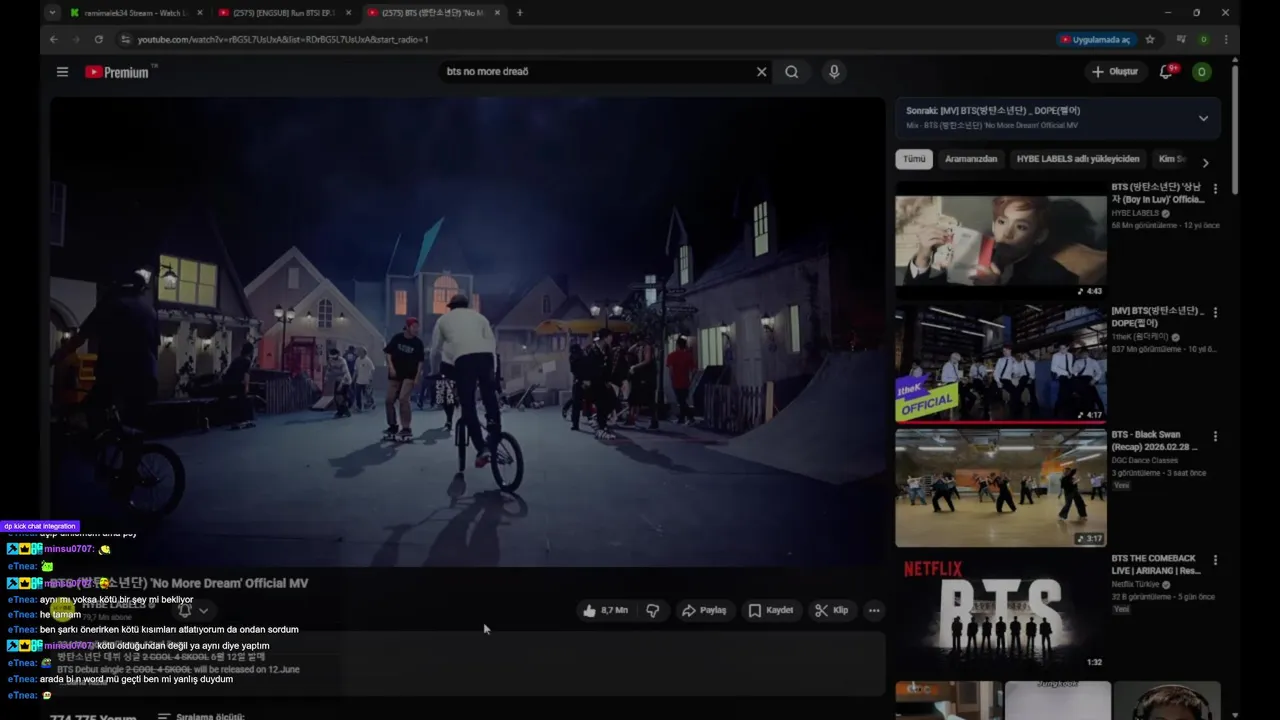The height and width of the screenshot is (720, 1280).
Task: Clear the search box with the X
Action: (x=761, y=72)
